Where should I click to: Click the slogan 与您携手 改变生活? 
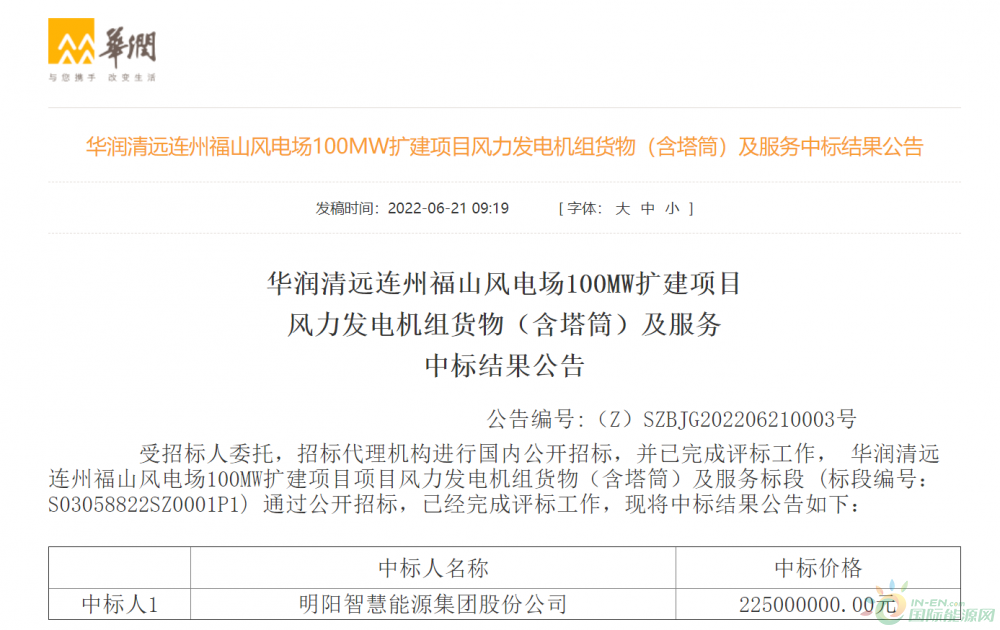(x=102, y=78)
